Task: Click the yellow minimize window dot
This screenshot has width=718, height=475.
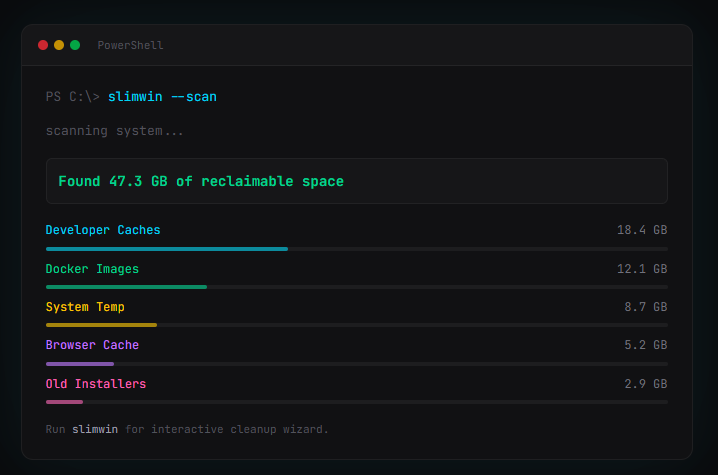Action: (59, 45)
